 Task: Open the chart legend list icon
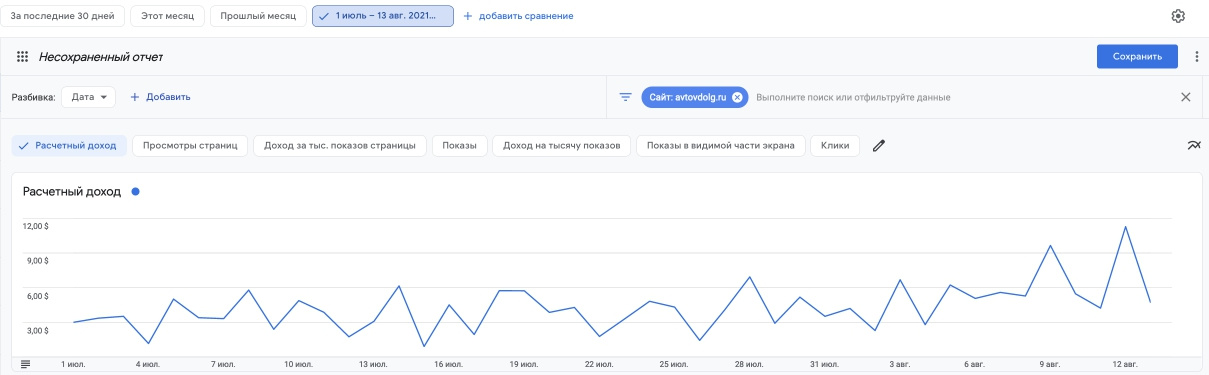tap(25, 363)
